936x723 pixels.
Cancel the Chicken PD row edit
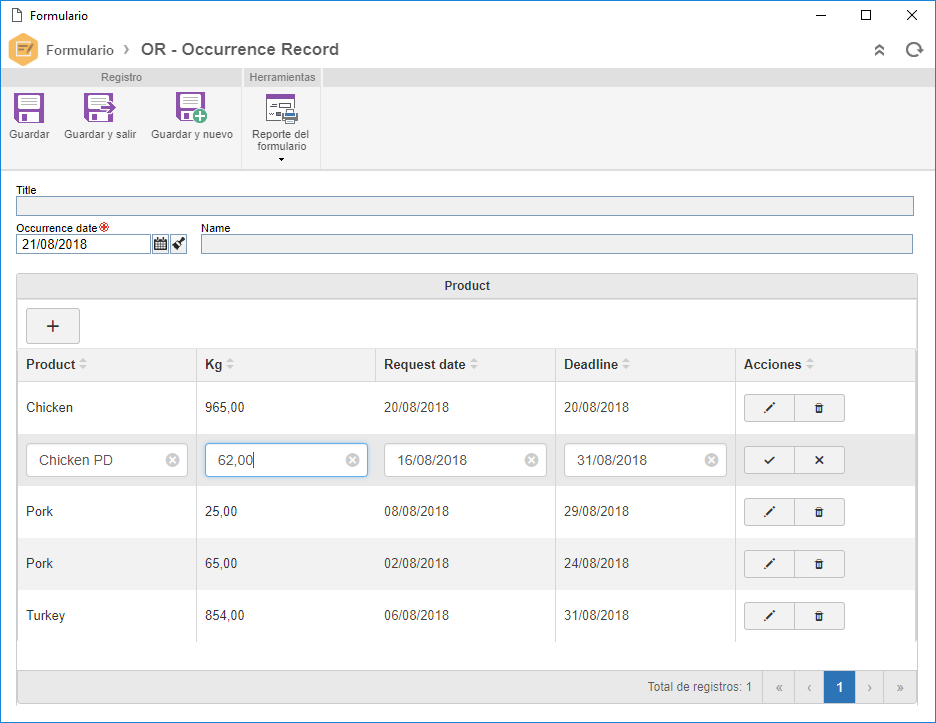point(819,460)
